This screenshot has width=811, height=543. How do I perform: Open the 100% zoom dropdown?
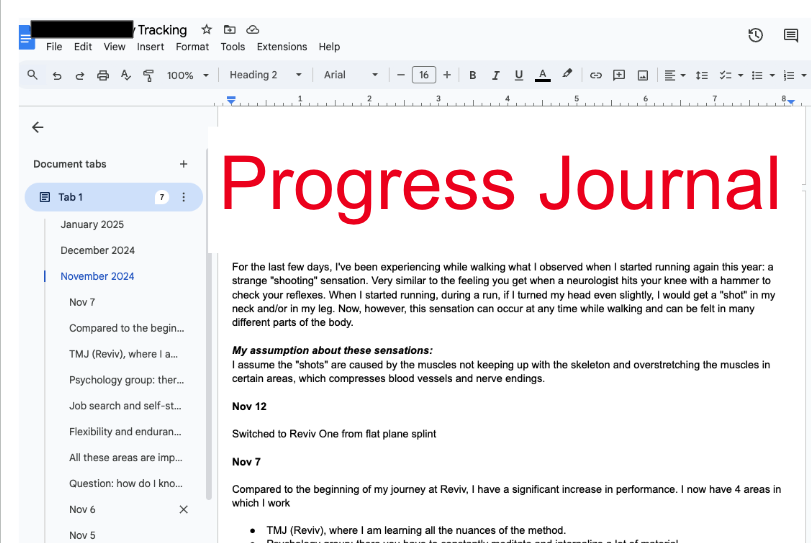pyautogui.click(x=188, y=75)
